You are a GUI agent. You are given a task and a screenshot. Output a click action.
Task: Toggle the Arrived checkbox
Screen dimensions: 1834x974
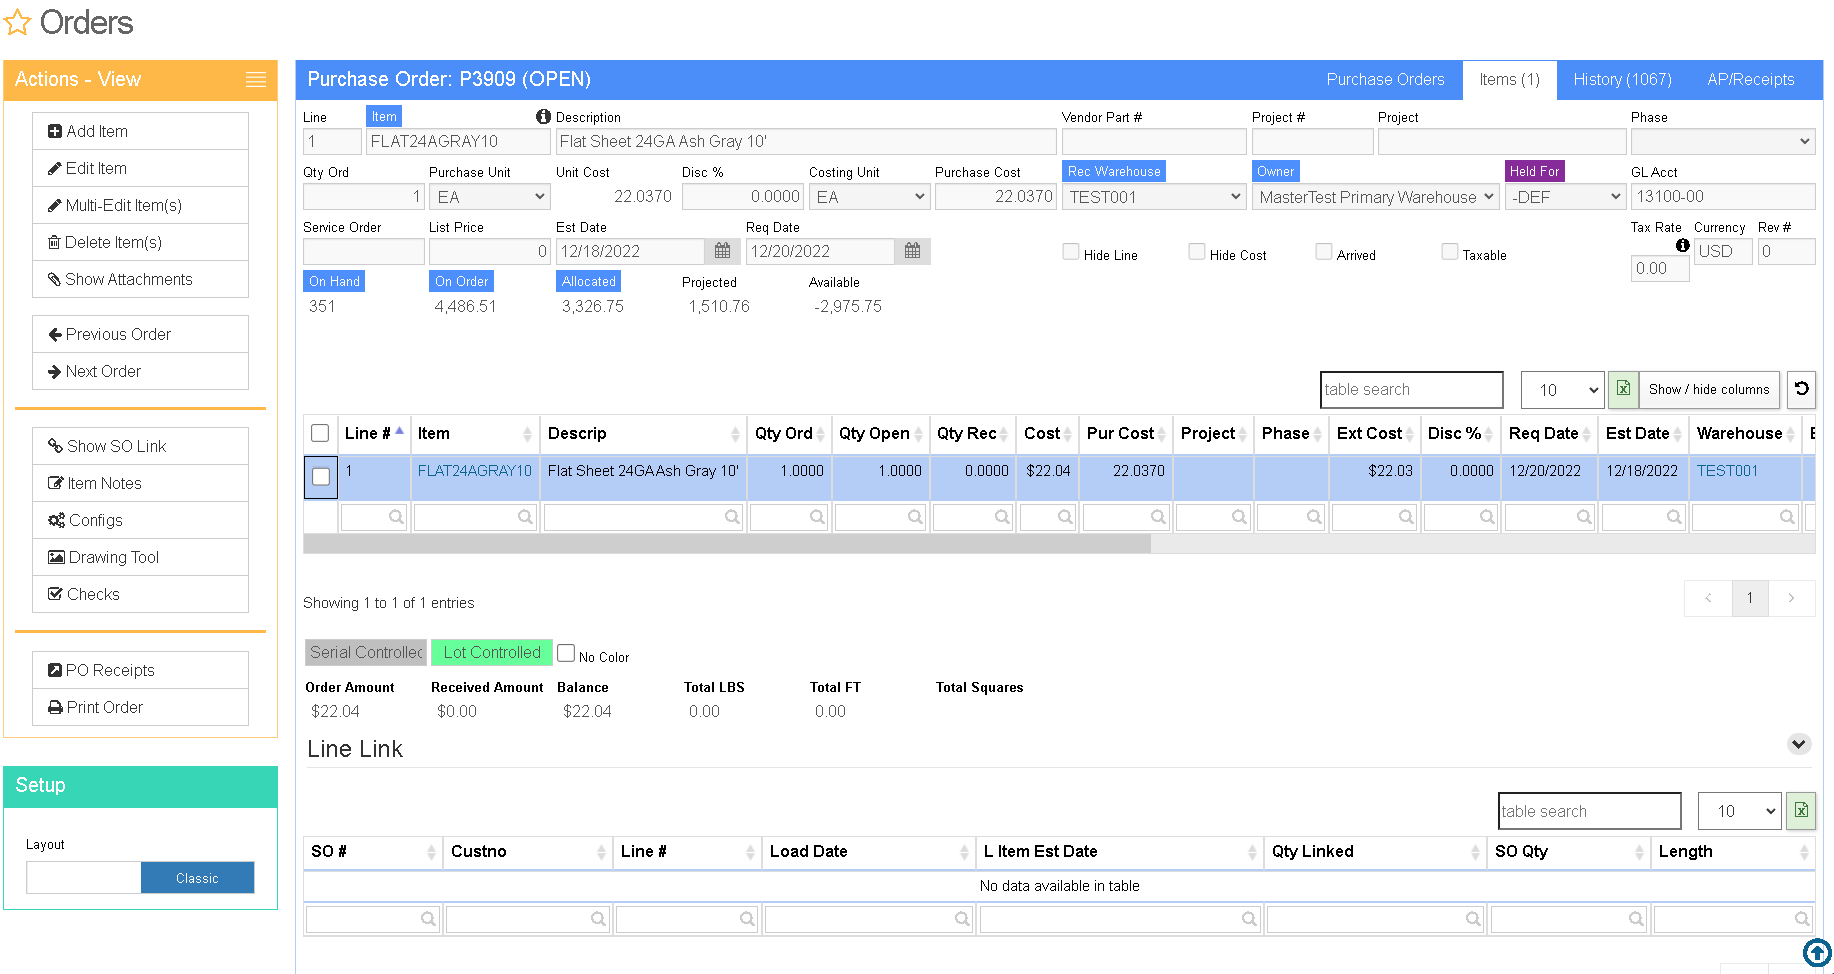[x=1324, y=252]
